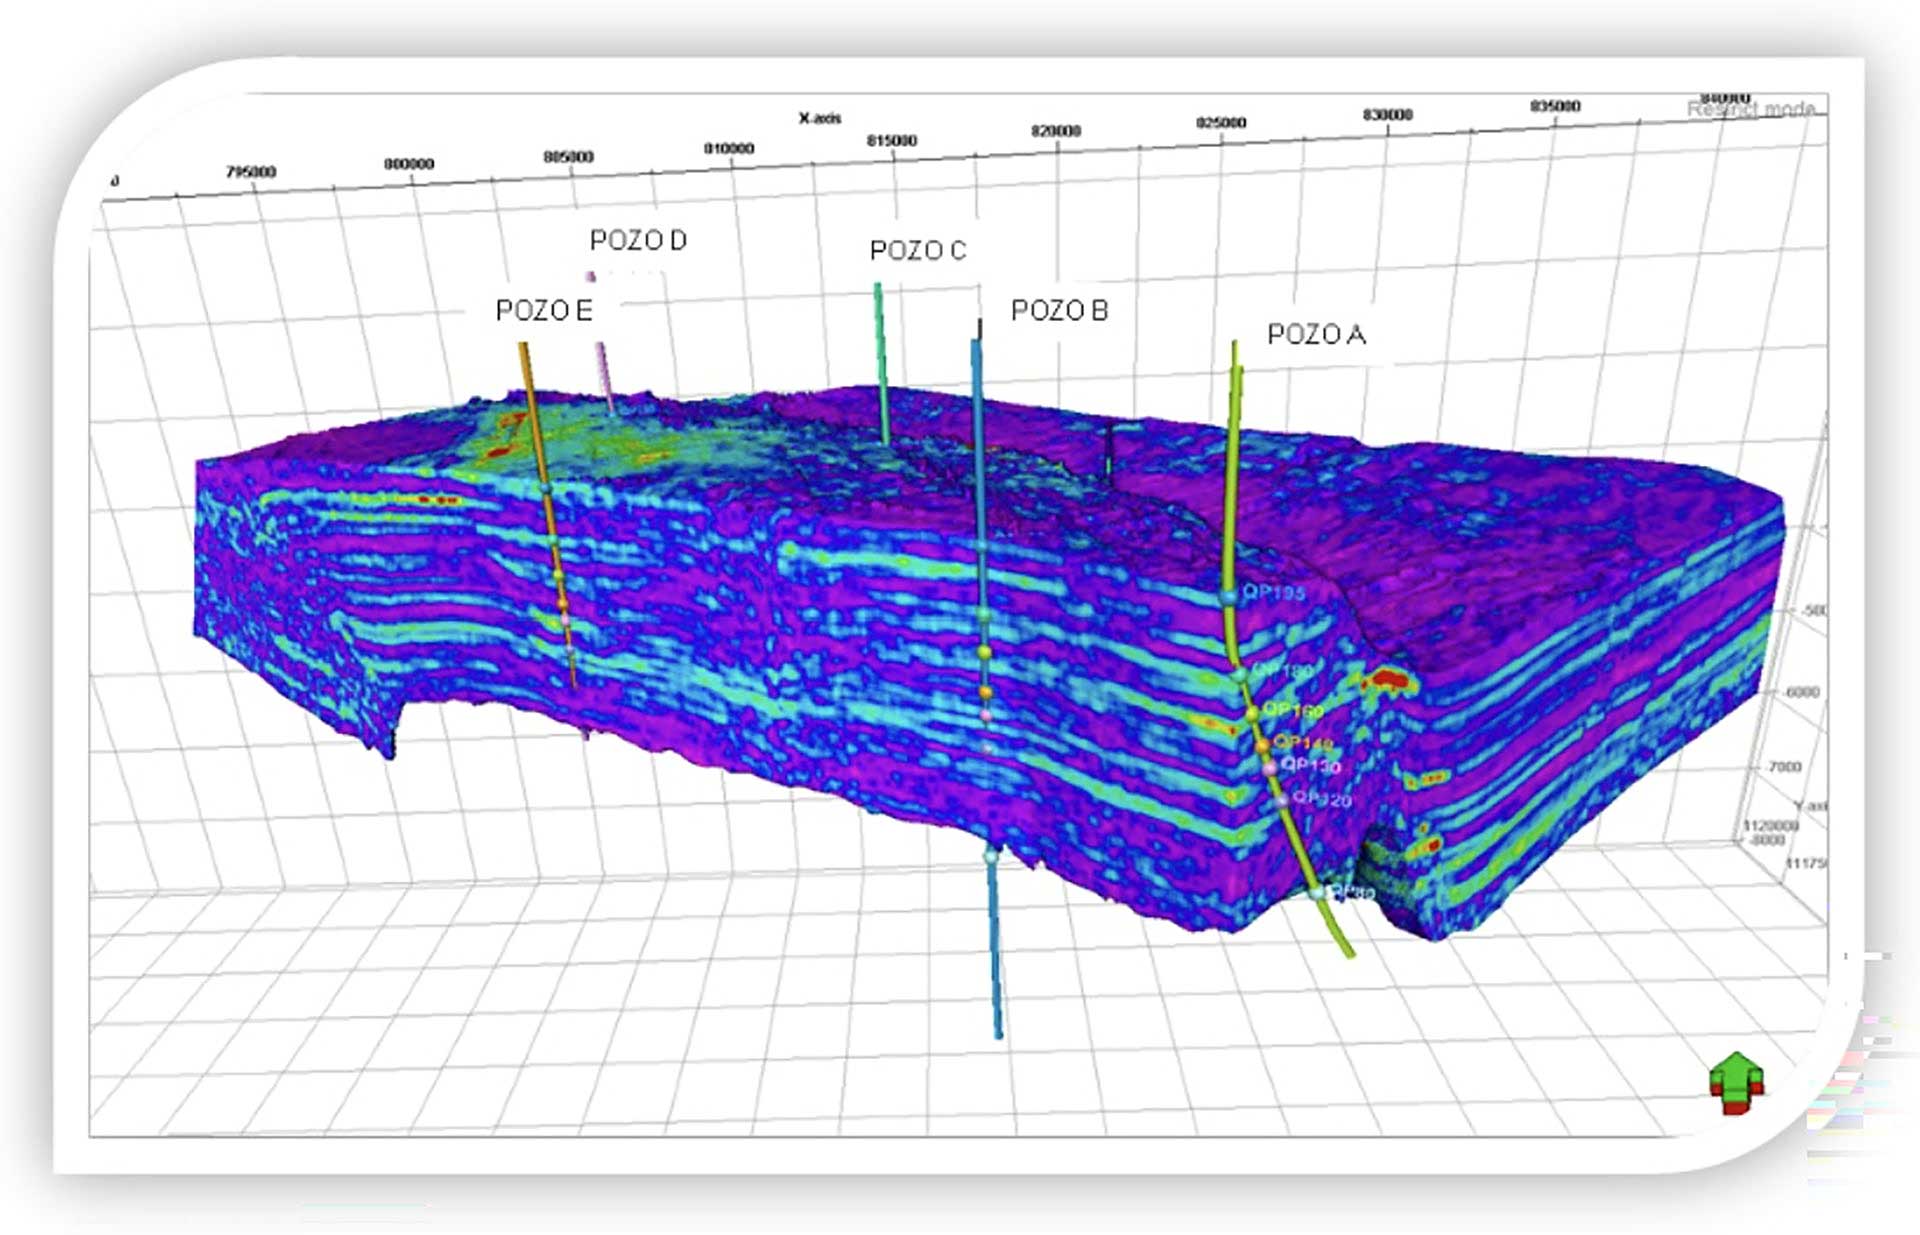Click the POZO A well label
The height and width of the screenshot is (1235, 1920).
pyautogui.click(x=1316, y=334)
